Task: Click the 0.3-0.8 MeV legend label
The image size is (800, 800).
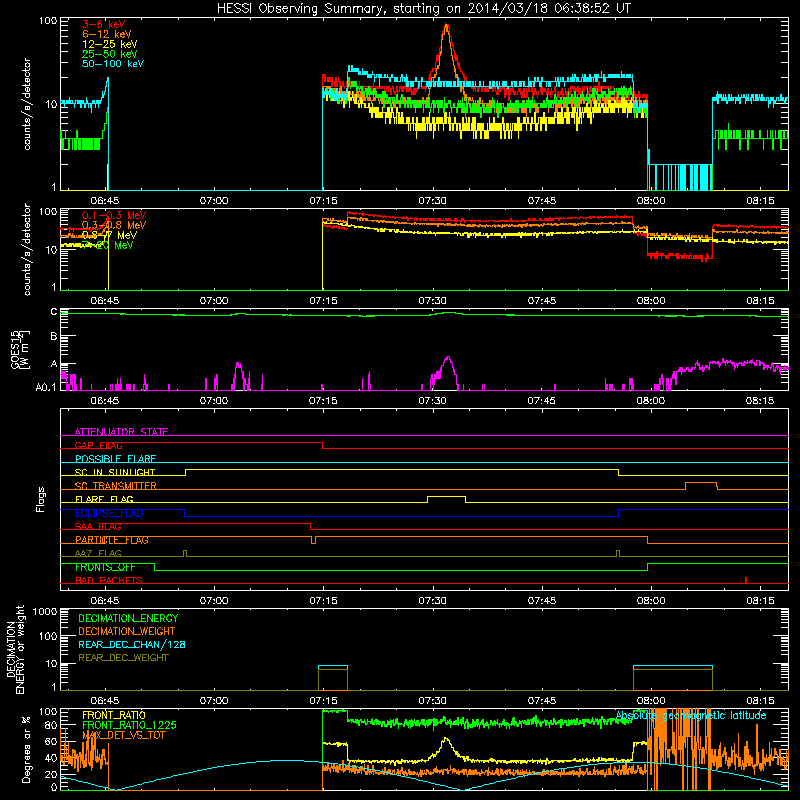Action: [113, 225]
